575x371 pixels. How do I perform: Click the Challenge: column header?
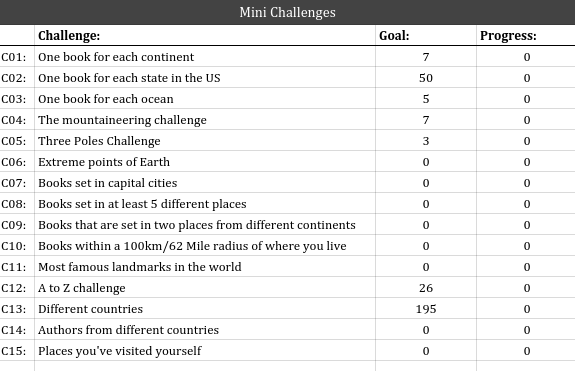(x=205, y=36)
